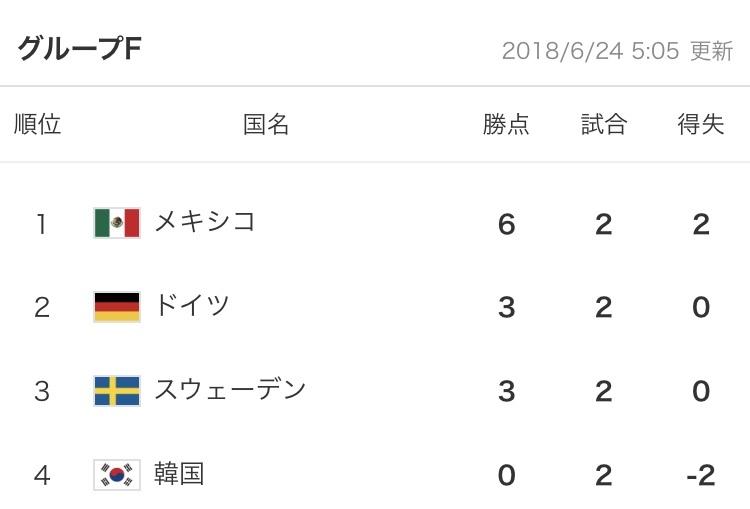Select the 順位 column header
750x509 pixels.
[38, 124]
